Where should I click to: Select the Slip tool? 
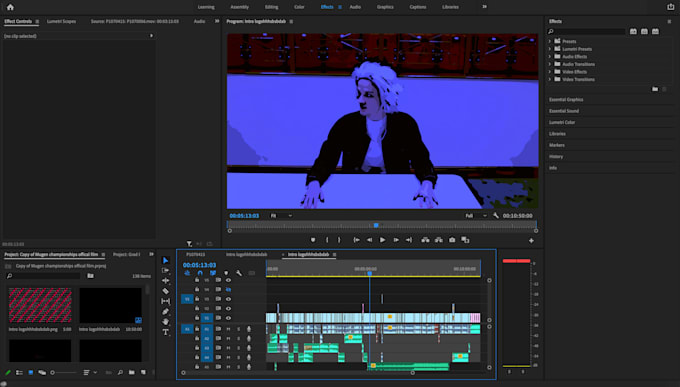point(166,301)
